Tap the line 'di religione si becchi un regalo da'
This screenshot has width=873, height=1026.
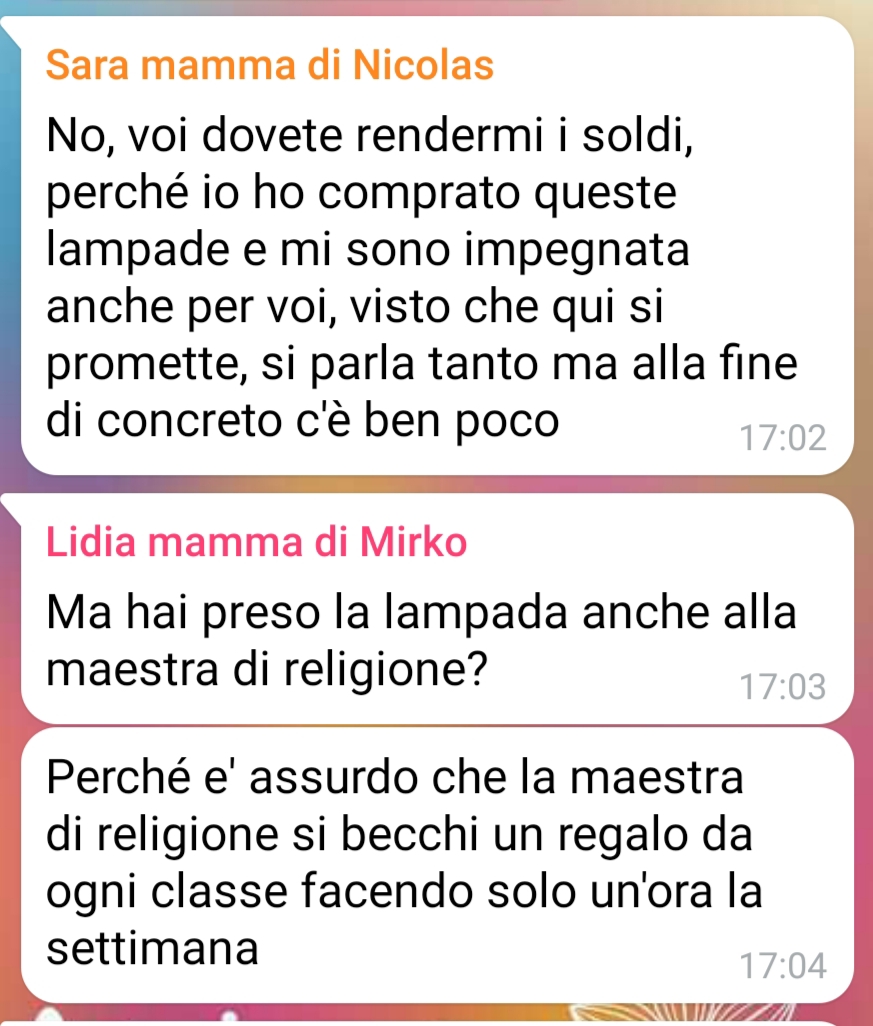coord(399,835)
